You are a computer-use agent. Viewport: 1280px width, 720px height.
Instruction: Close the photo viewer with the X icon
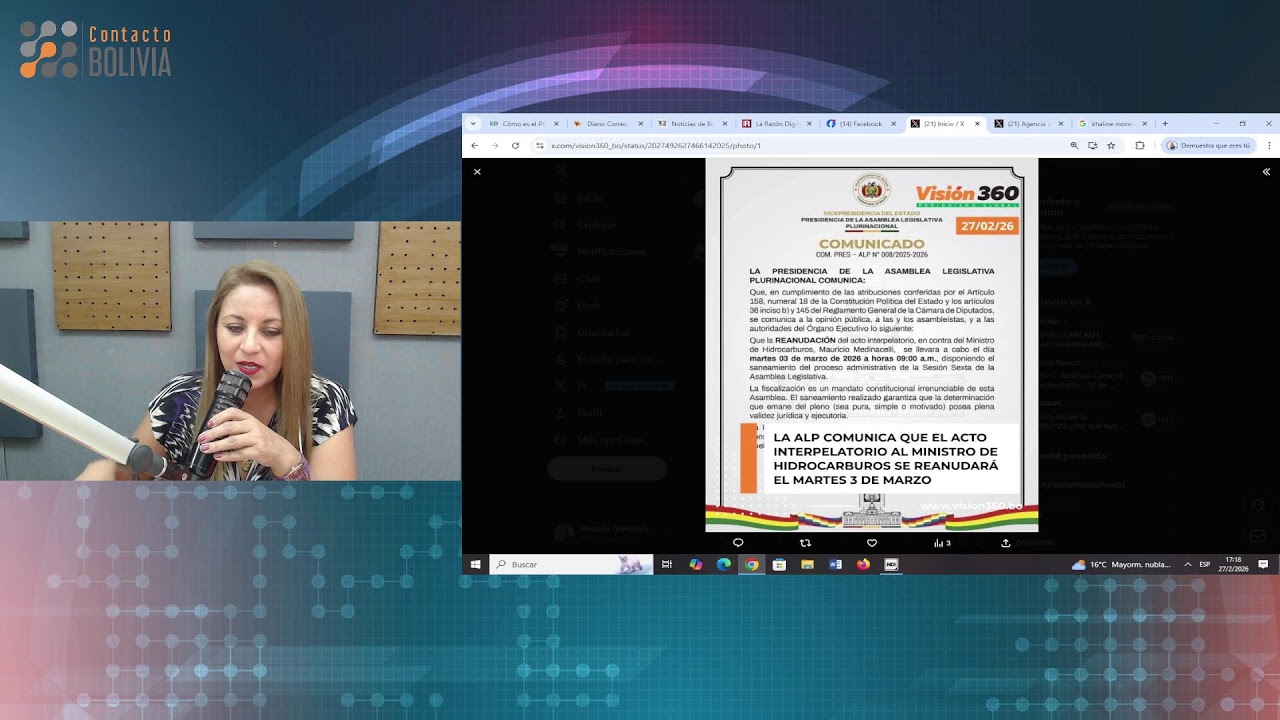[477, 172]
